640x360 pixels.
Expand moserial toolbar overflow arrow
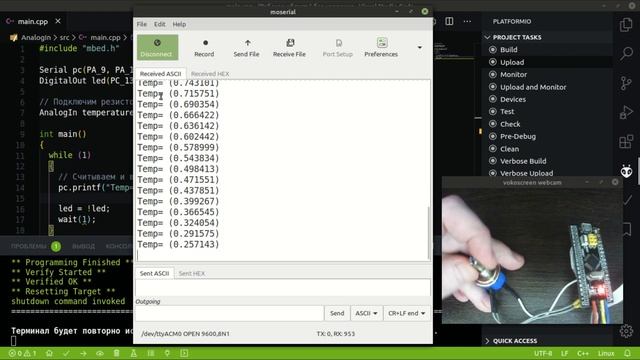(420, 47)
